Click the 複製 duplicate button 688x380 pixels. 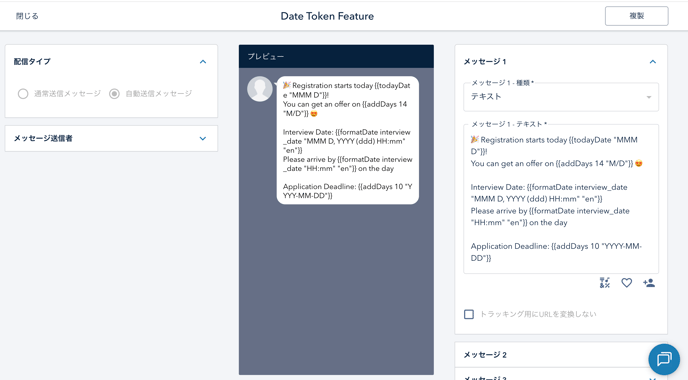click(x=636, y=16)
